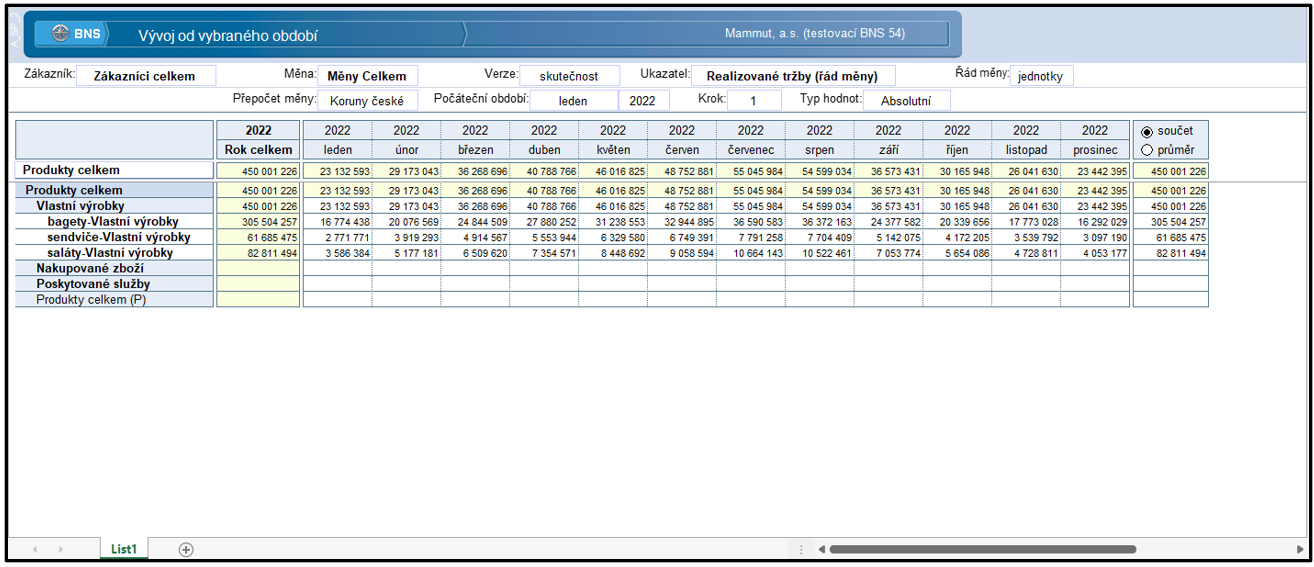Click horizontal scrollbar right arrow
1314x567 pixels.
1299,549
